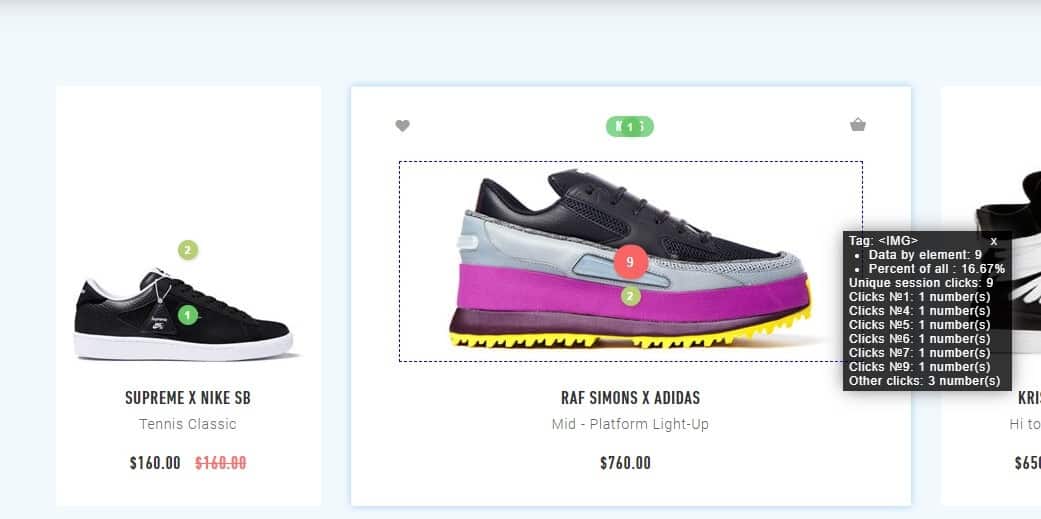Click the red 9 click marker
The height and width of the screenshot is (519, 1041).
631,261
